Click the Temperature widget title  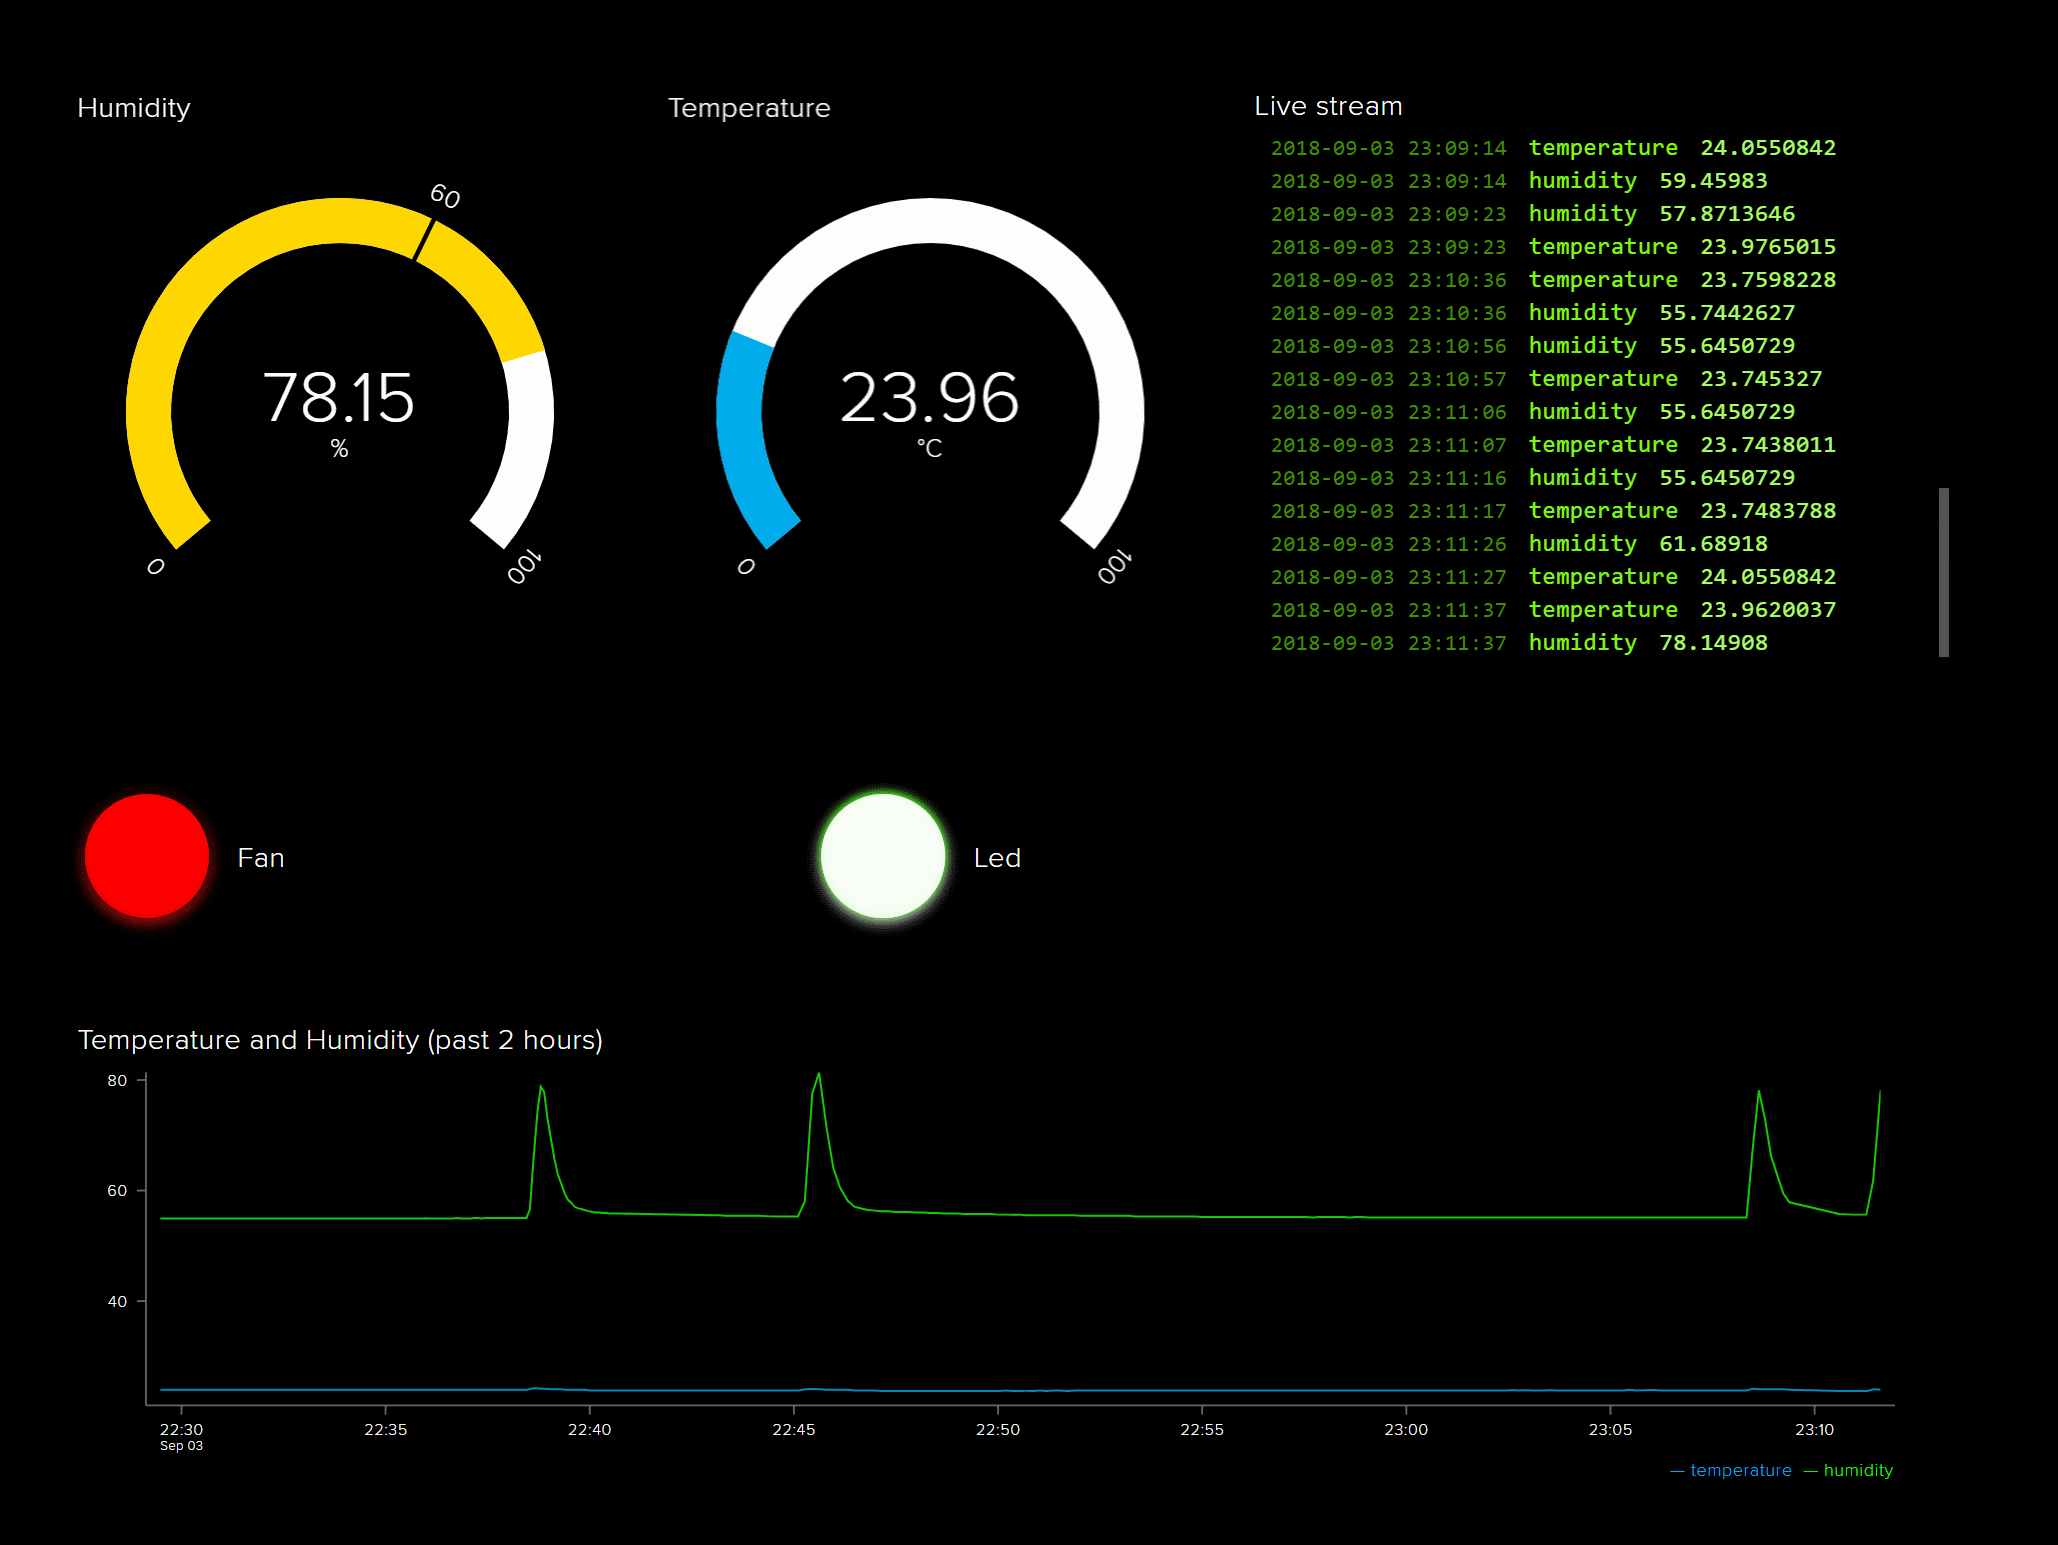(748, 108)
